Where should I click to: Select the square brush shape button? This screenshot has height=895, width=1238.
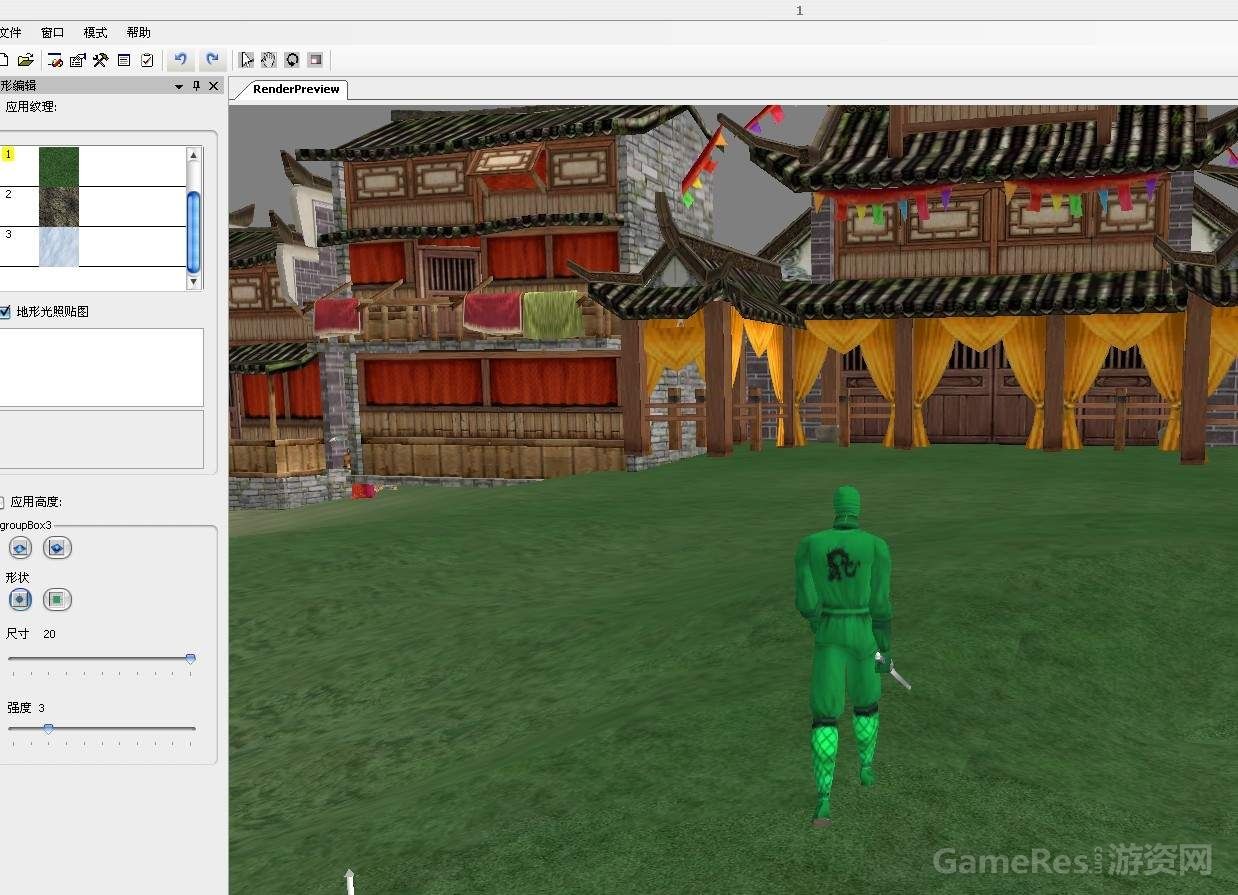click(57, 600)
